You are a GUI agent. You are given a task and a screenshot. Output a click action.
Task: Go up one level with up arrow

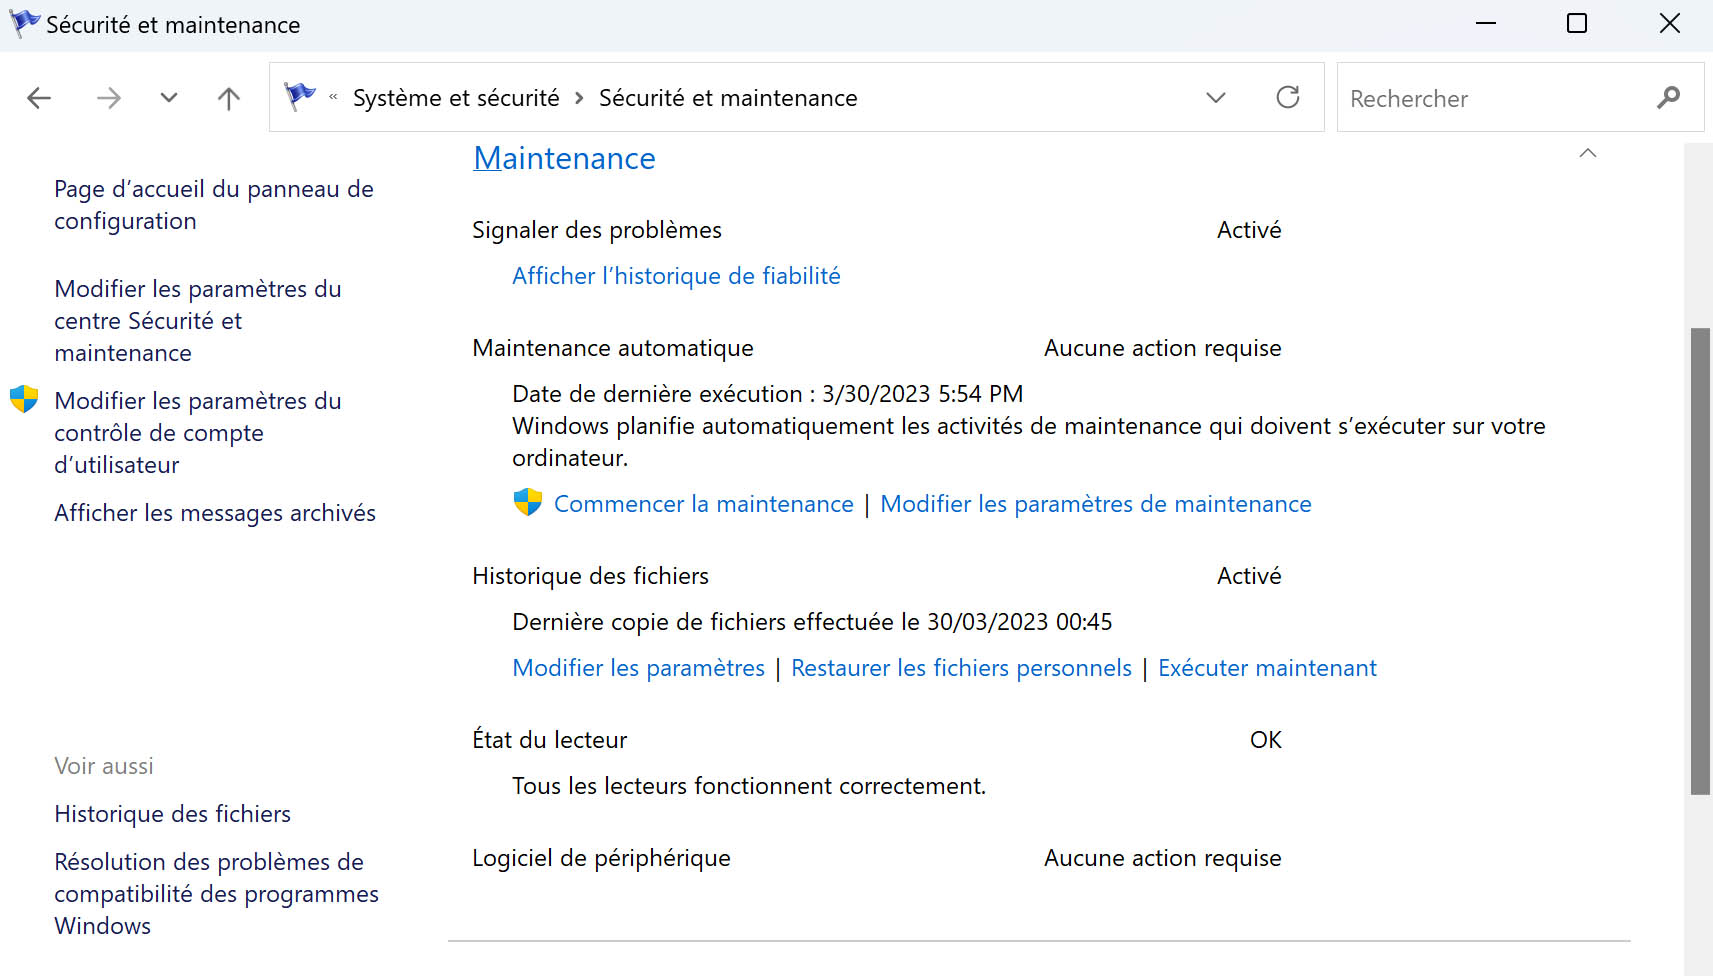pos(229,98)
